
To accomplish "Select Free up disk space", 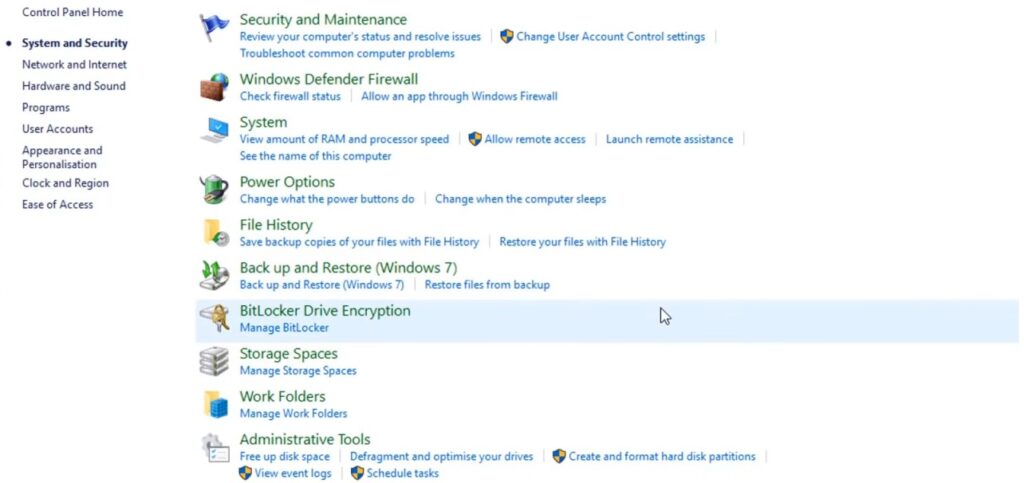I will [285, 456].
